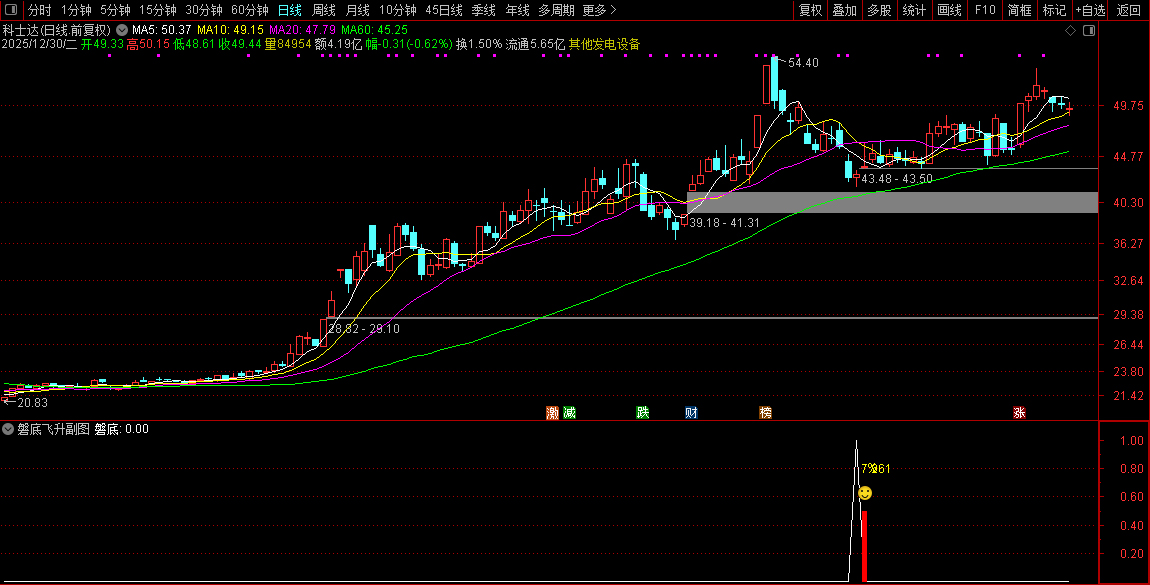This screenshot has width=1150, height=585.
Task: Click the 28.82 - 29.10 gap label
Action: [x=364, y=329]
